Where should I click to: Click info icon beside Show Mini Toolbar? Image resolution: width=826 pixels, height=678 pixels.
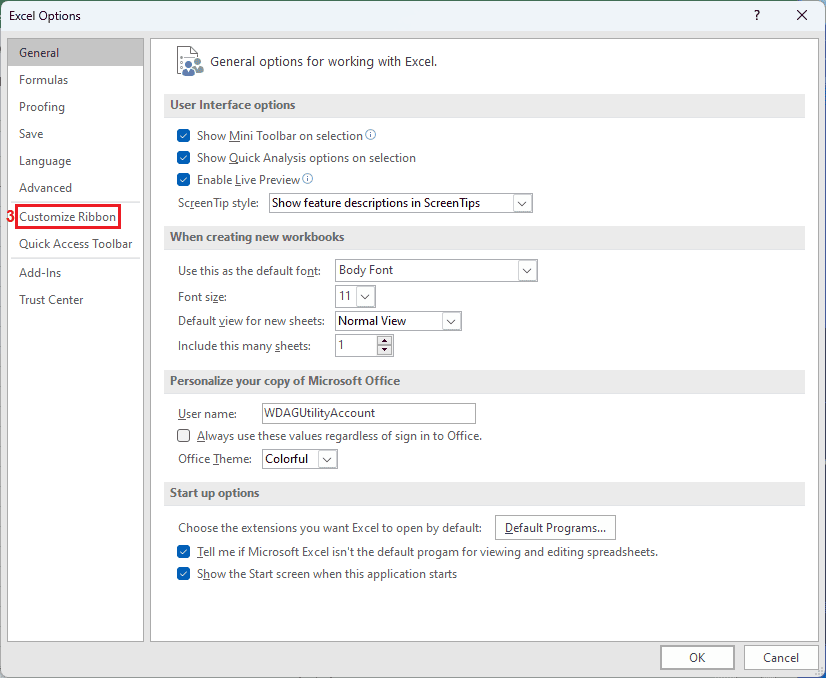[x=371, y=135]
